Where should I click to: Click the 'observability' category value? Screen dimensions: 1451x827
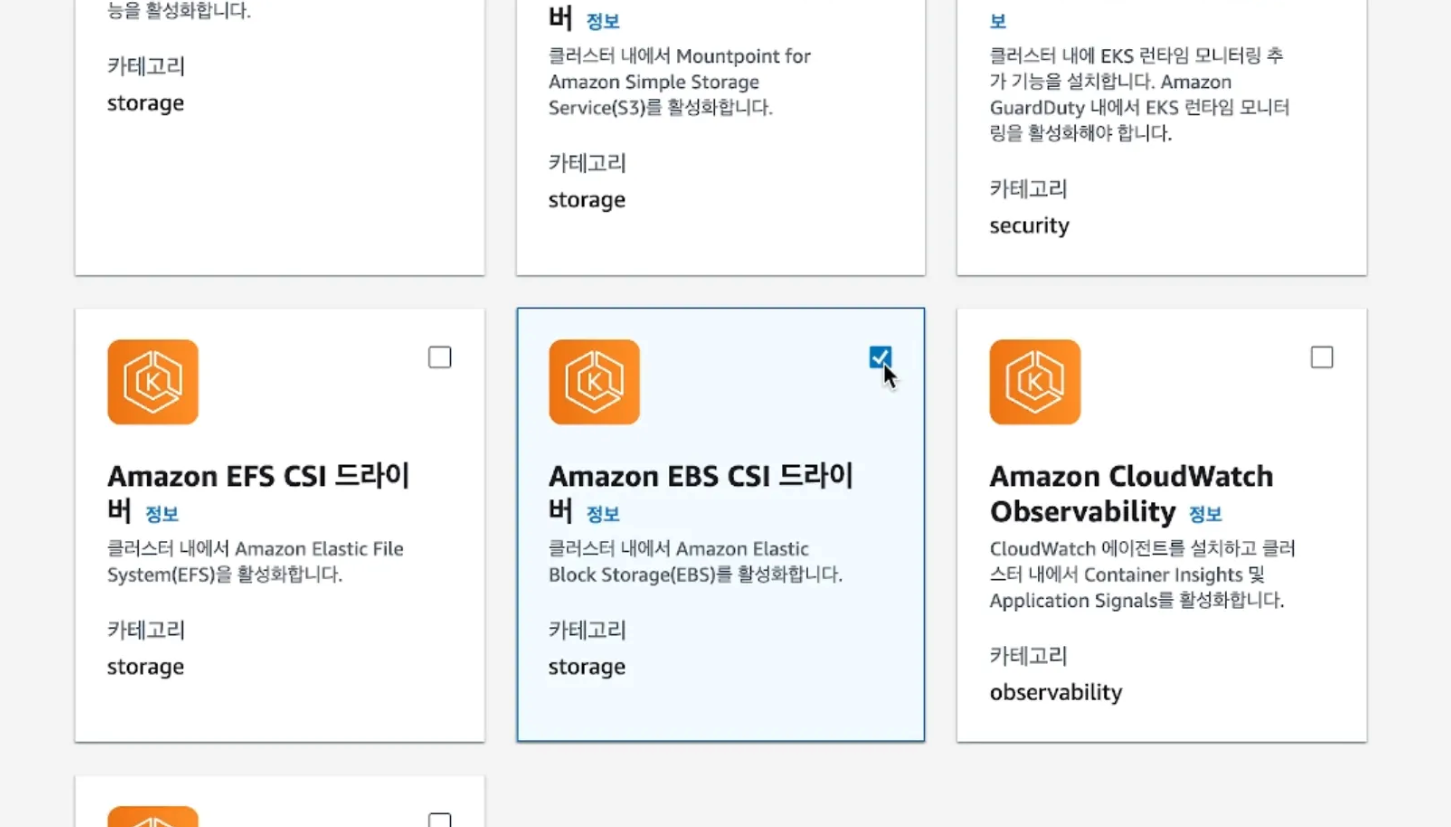pos(1056,692)
